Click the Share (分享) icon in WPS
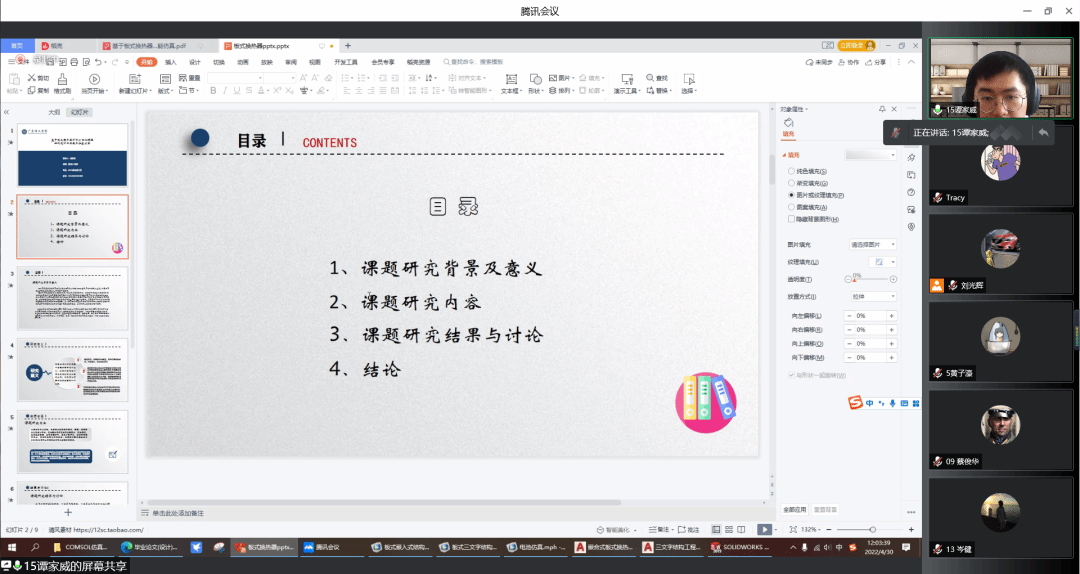 (x=868, y=62)
